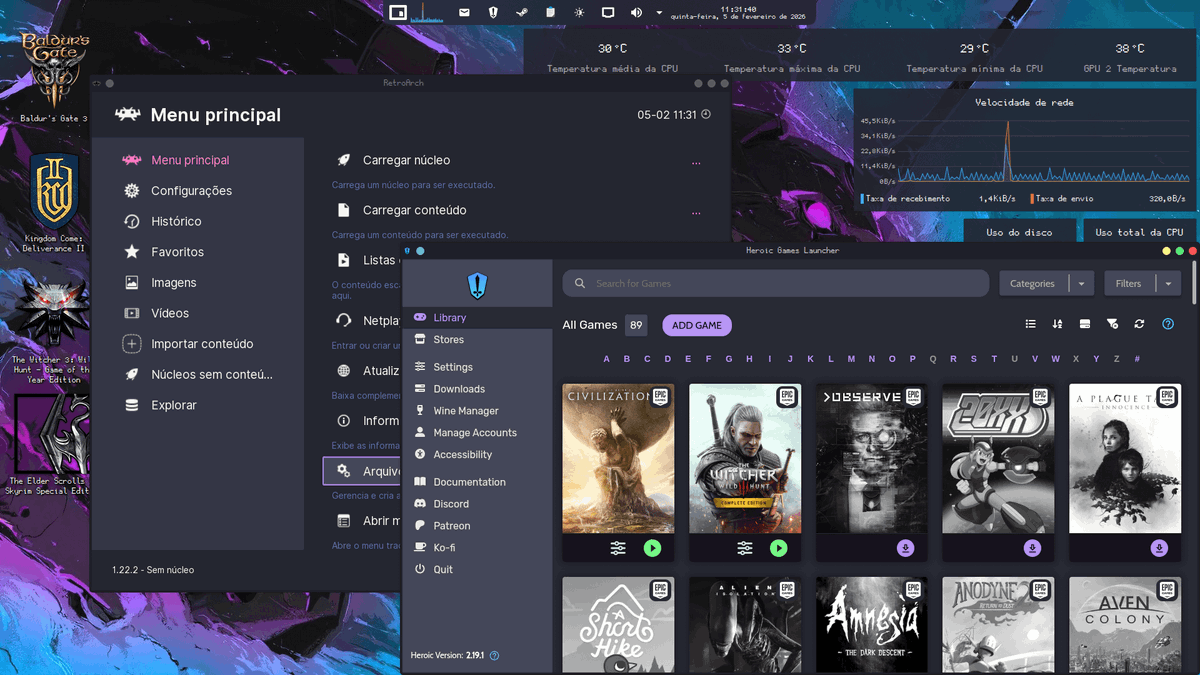
Task: Open settings for Civilization VI card
Action: [618, 548]
